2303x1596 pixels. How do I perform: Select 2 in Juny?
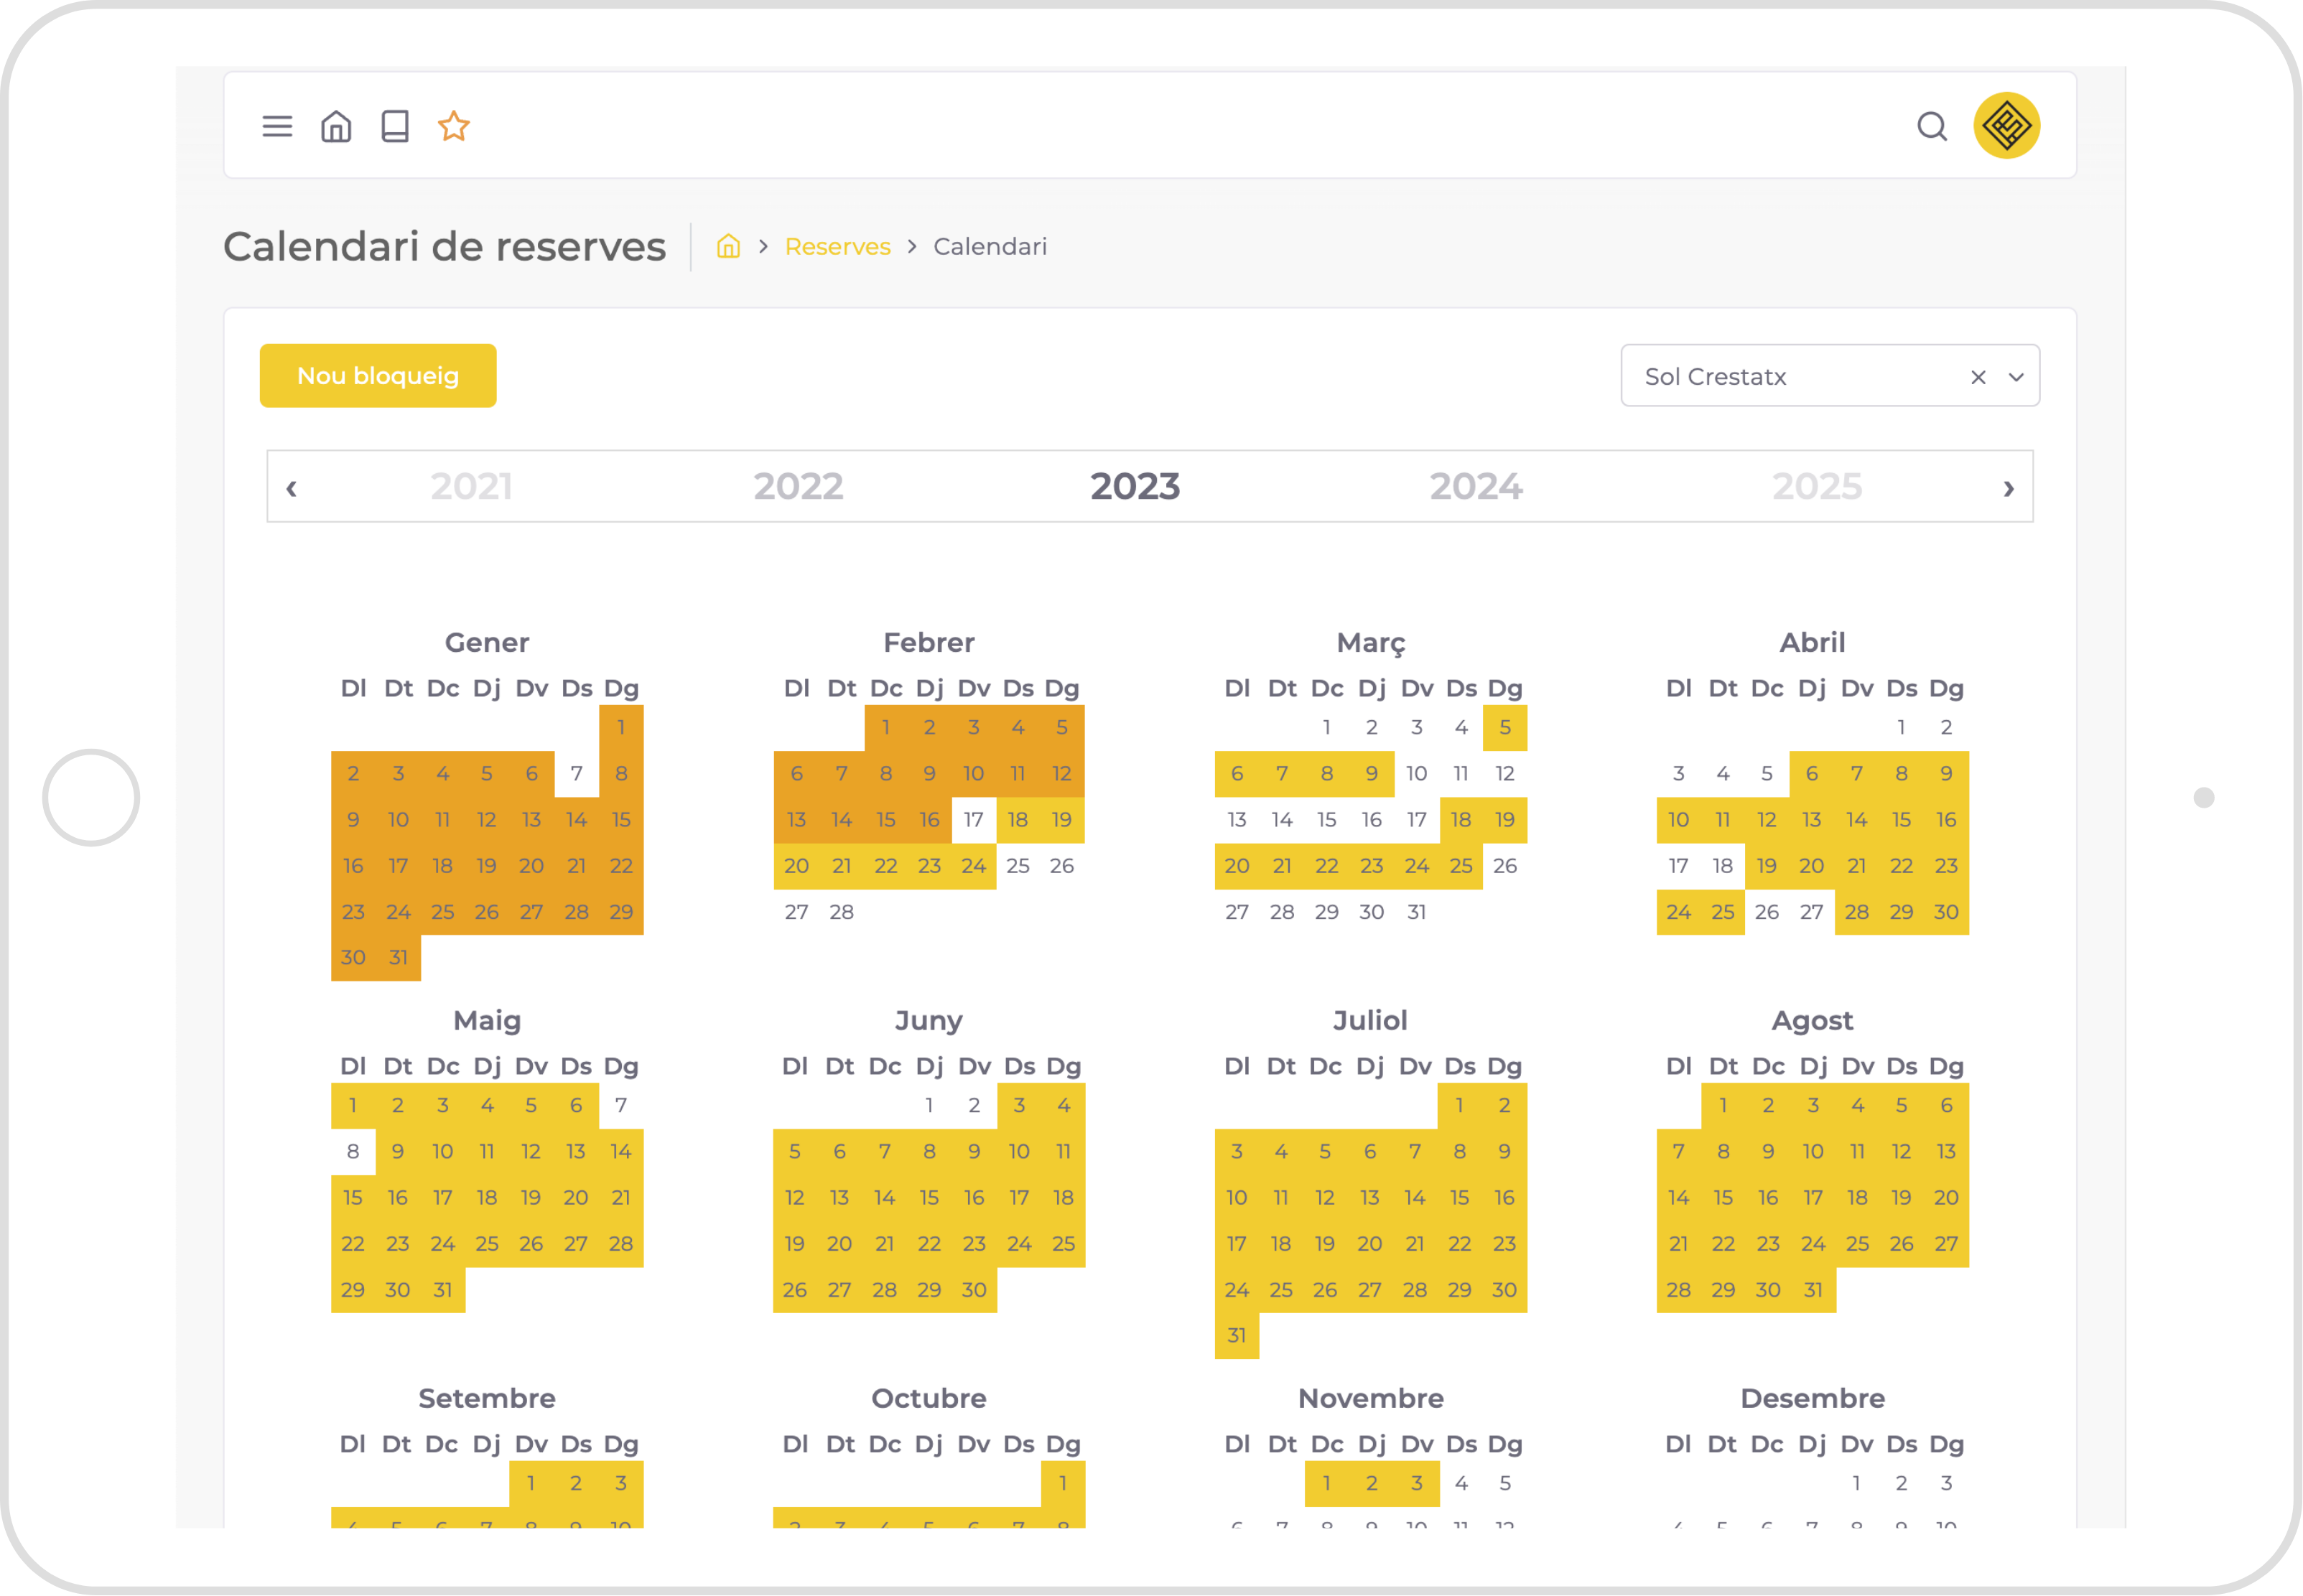point(974,1106)
